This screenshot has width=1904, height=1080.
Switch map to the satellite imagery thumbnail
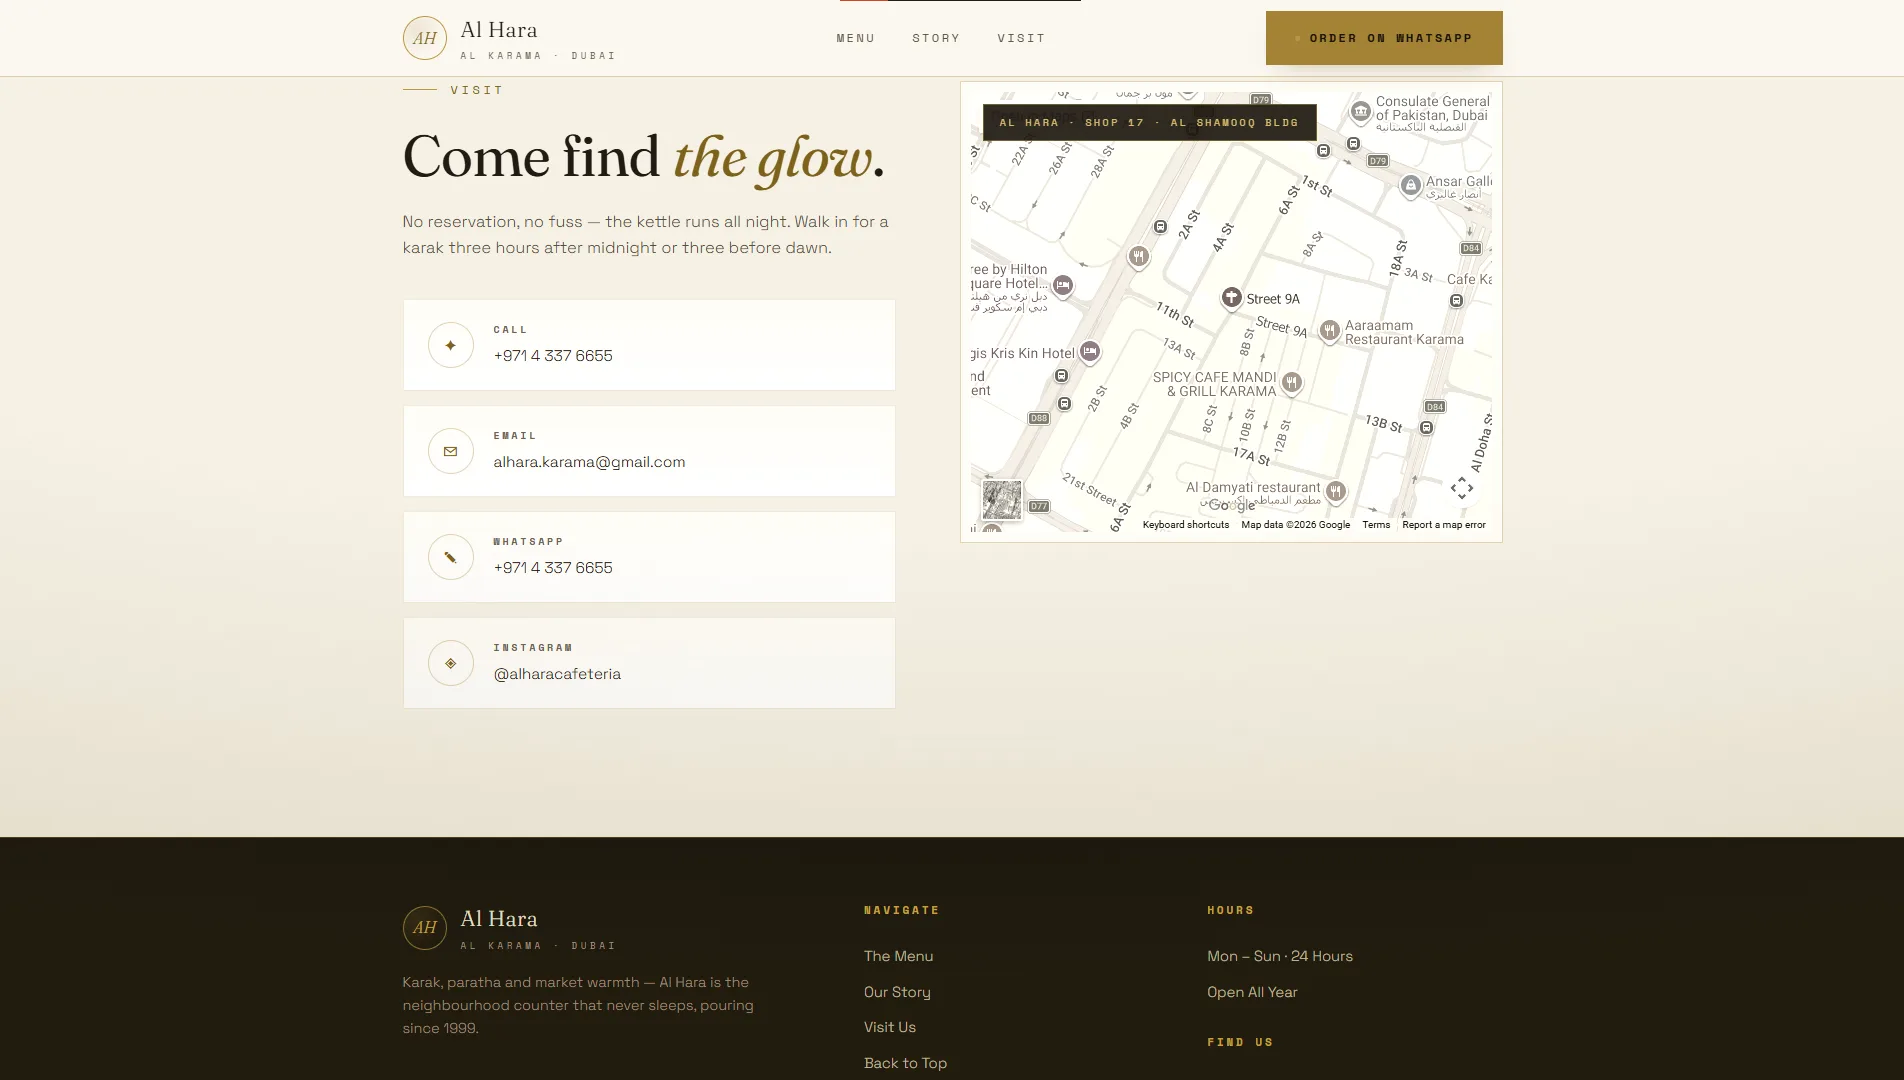1002,500
